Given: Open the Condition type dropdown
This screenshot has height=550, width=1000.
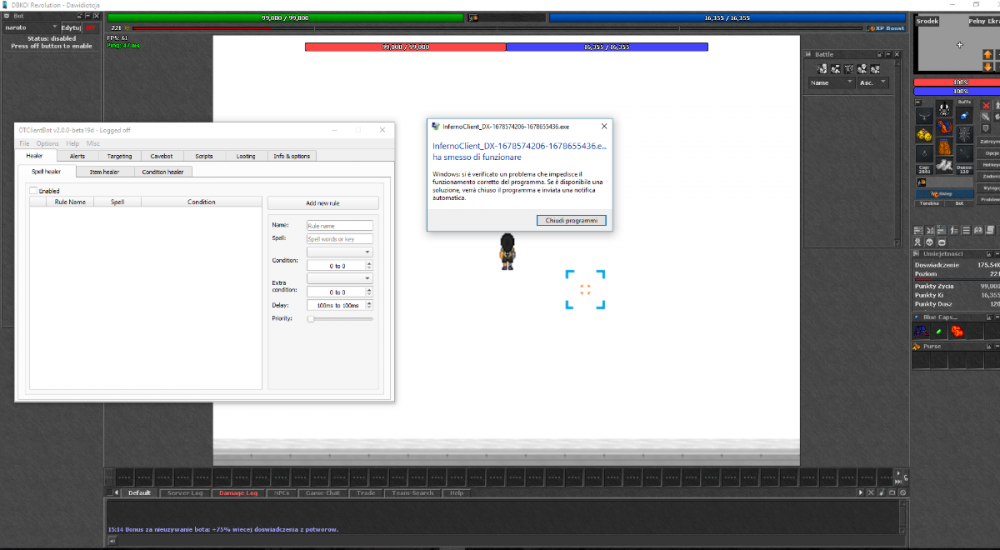Looking at the screenshot, I should [339, 252].
